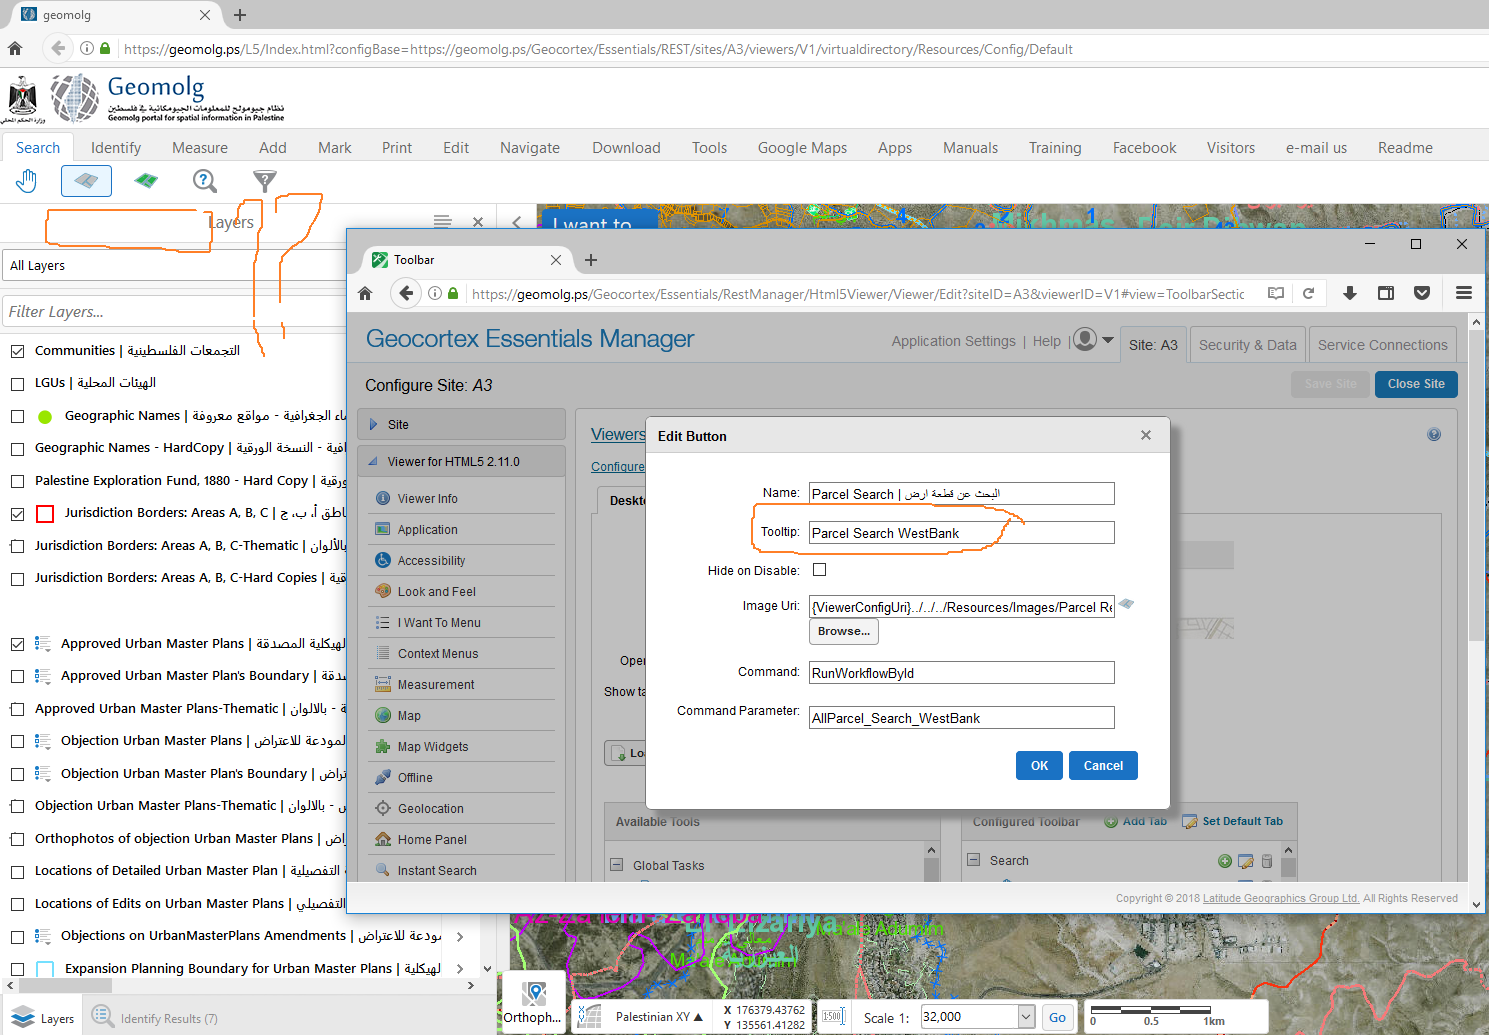Click the Close Site button
The width and height of the screenshot is (1489, 1035).
pyautogui.click(x=1416, y=384)
